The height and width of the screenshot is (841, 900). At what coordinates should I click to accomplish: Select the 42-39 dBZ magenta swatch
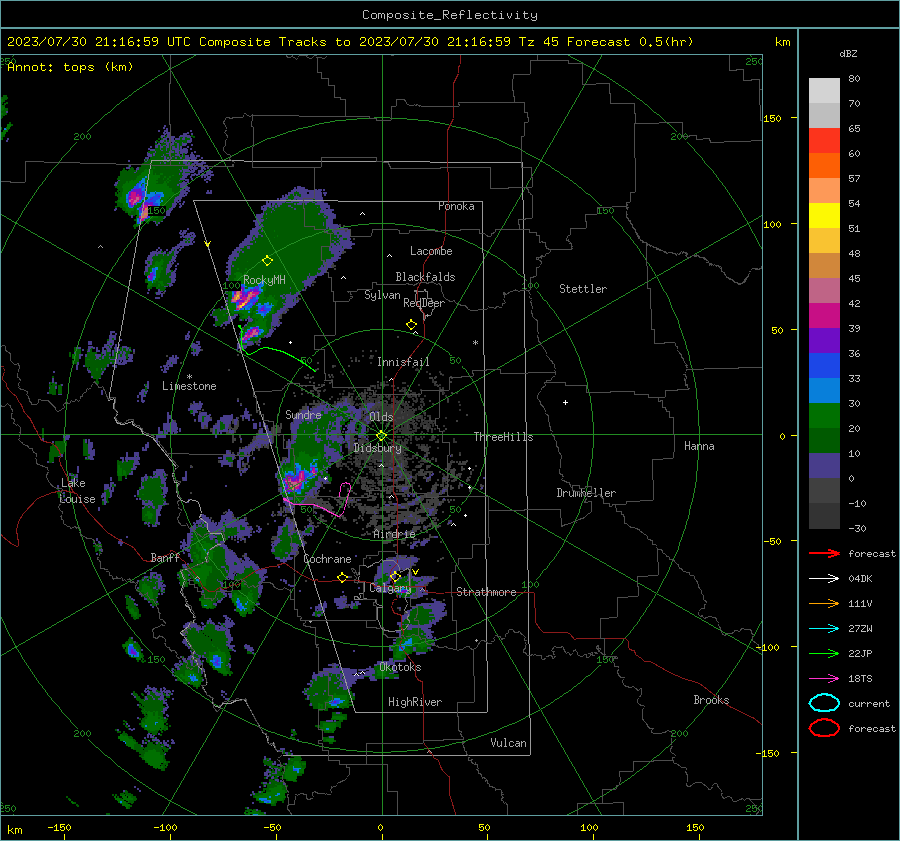click(x=824, y=316)
